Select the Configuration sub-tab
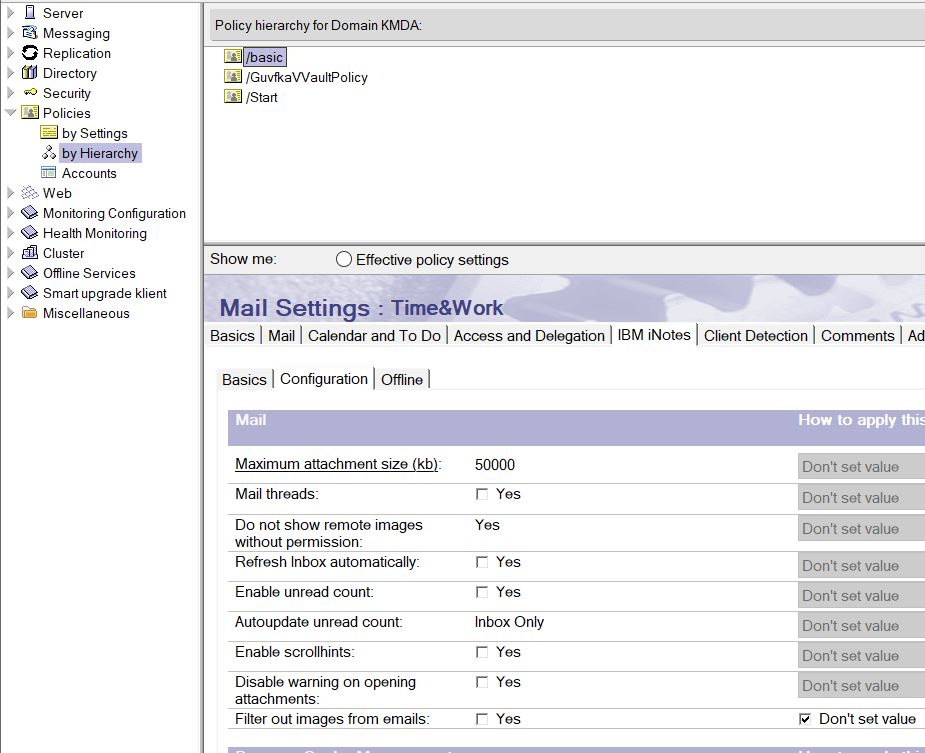 click(324, 379)
